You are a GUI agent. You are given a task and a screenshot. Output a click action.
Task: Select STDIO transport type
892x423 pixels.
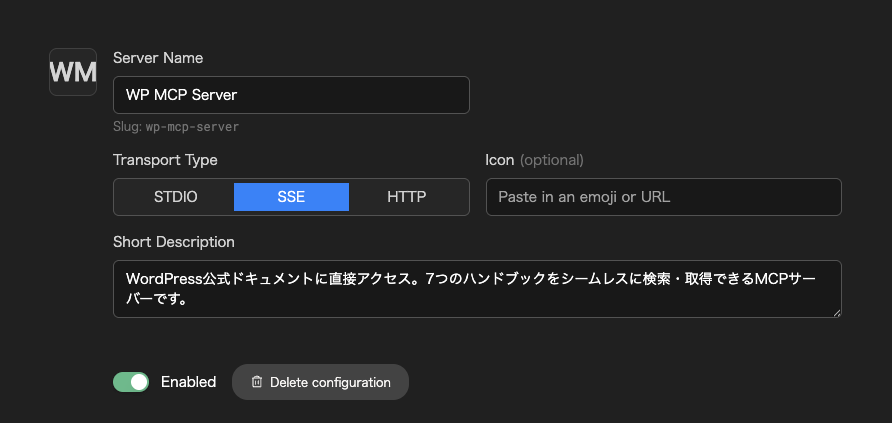coord(175,197)
